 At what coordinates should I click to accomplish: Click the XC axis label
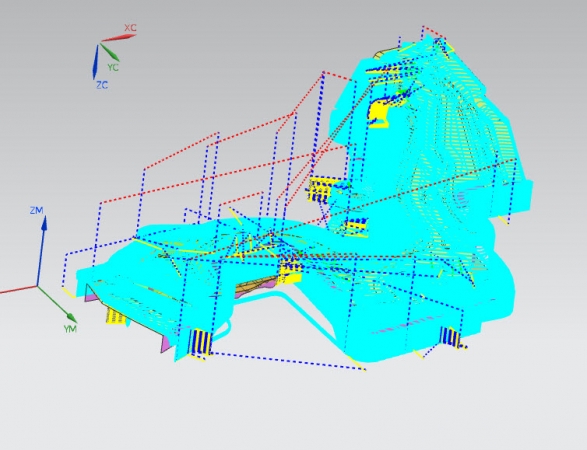[x=130, y=28]
